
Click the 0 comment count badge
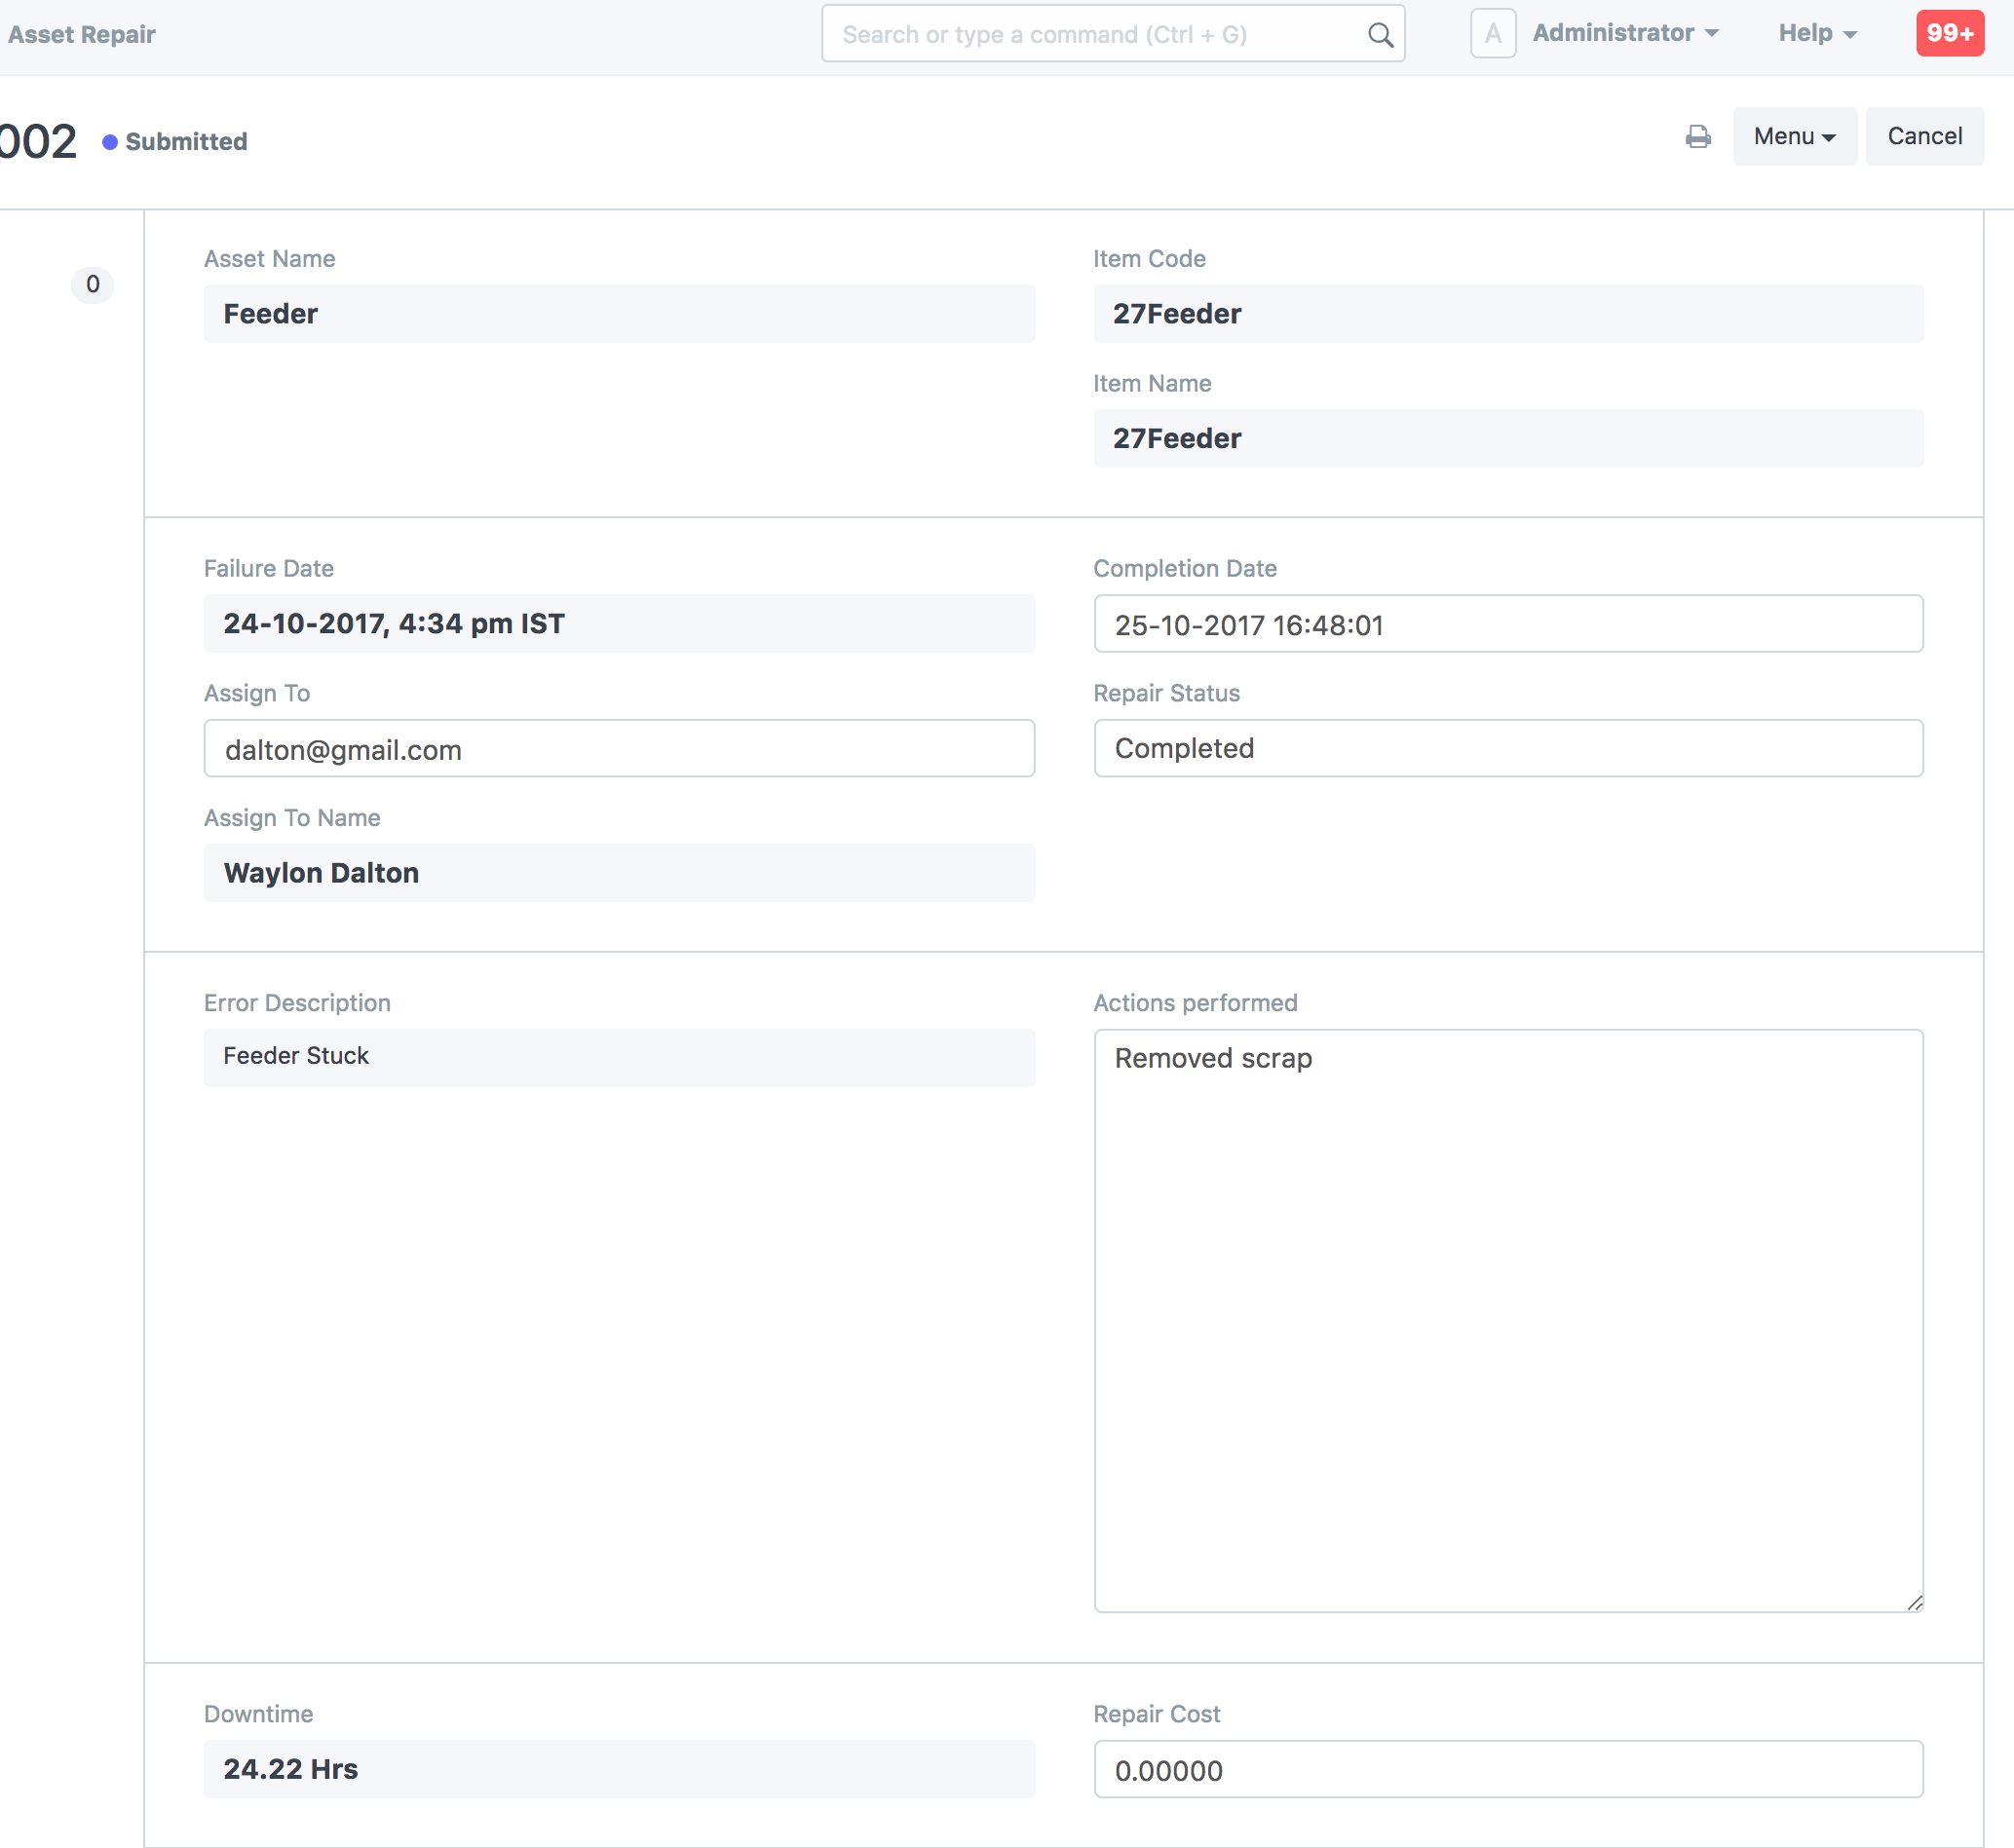(x=92, y=285)
